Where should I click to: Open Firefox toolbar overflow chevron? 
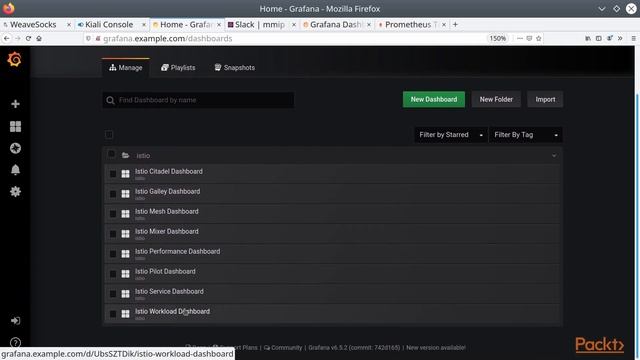620,38
